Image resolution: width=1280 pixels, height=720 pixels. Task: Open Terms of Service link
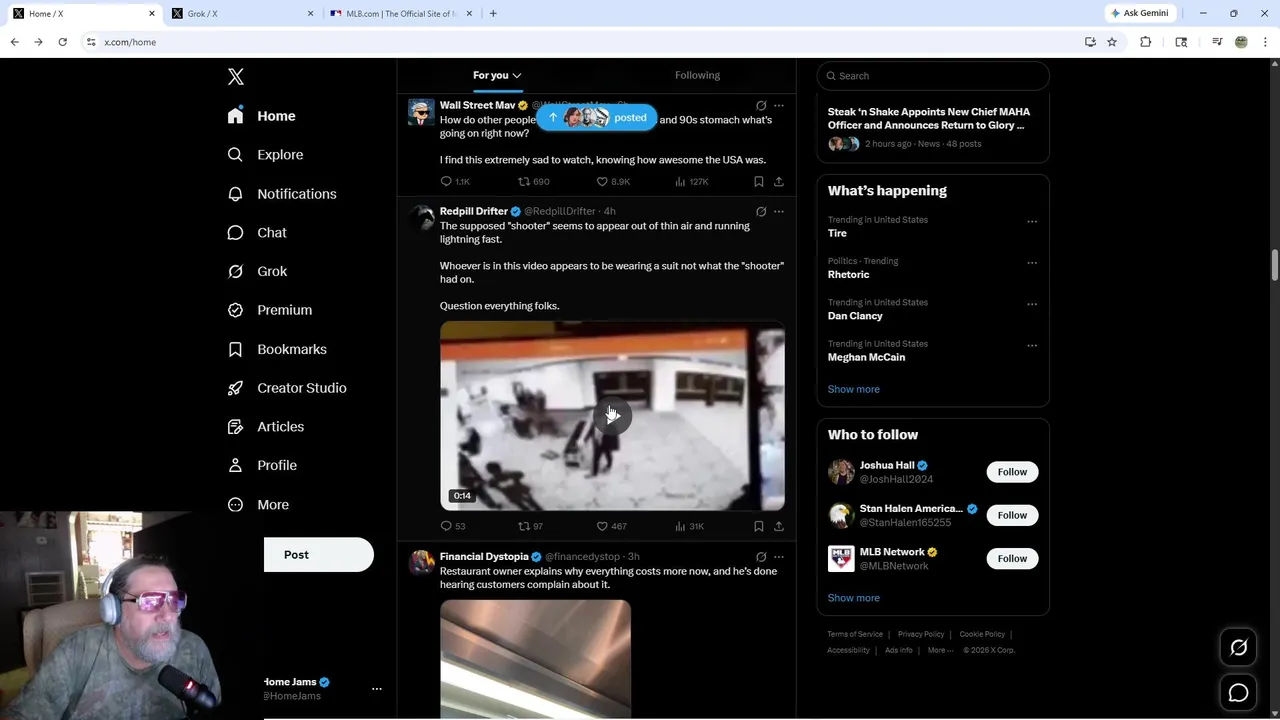coord(855,634)
